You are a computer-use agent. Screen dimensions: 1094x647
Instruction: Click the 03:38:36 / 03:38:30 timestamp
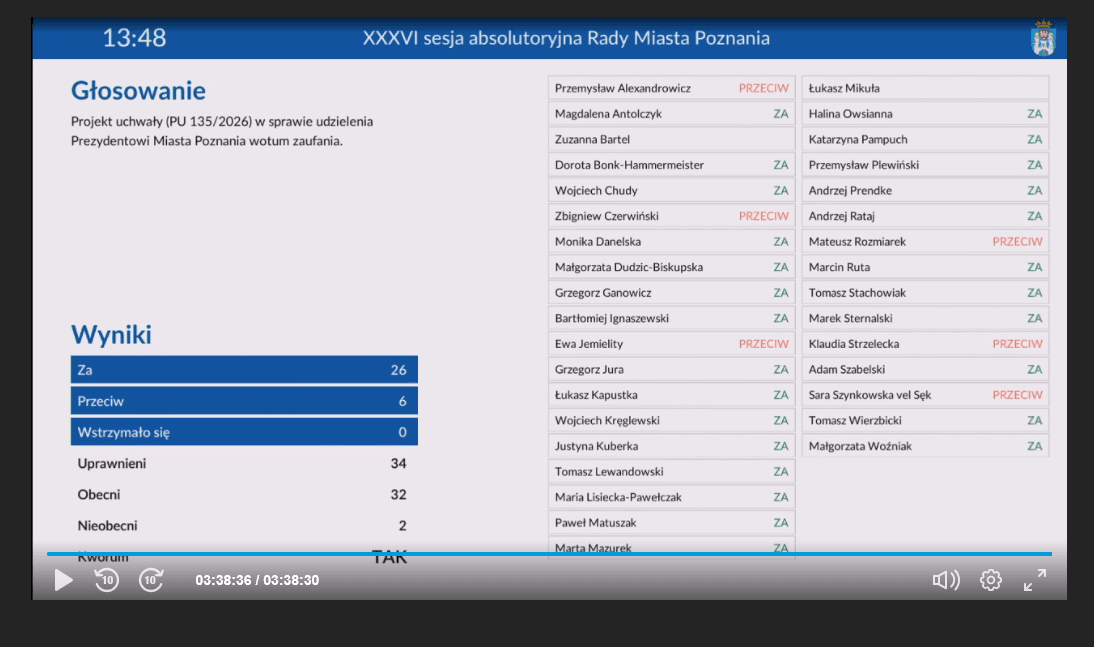[x=257, y=580]
